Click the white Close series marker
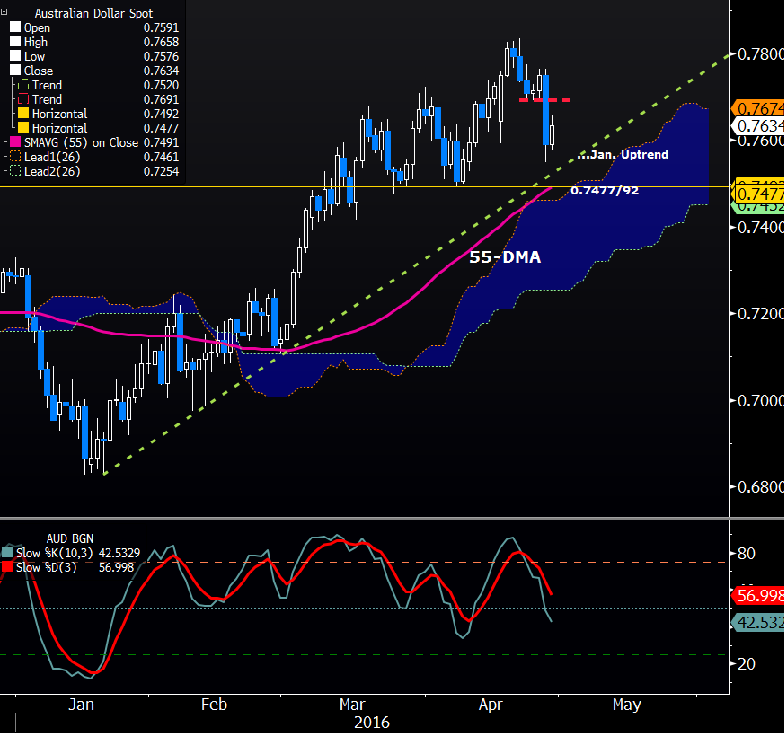The image size is (784, 733). pos(15,71)
